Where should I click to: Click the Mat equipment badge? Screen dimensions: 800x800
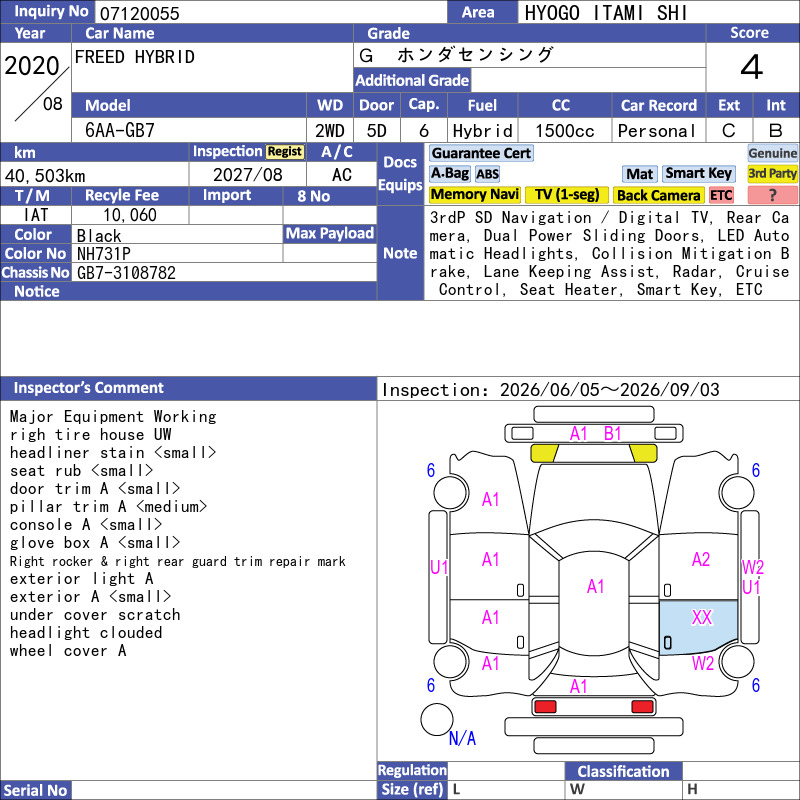point(639,174)
